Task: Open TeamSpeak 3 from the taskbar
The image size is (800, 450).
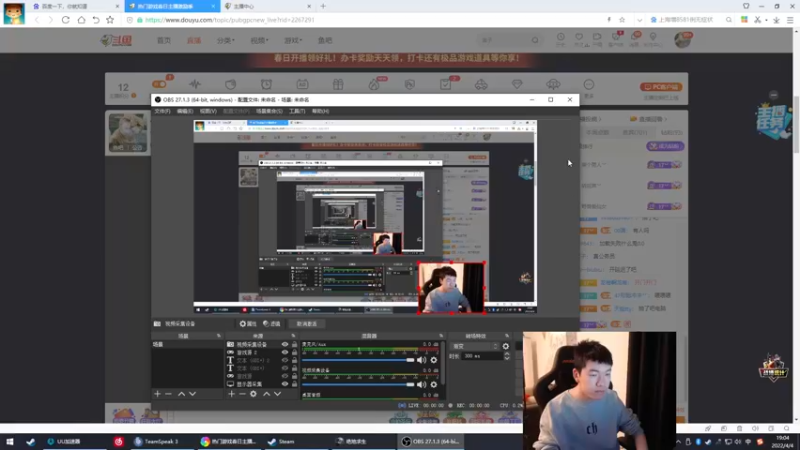Action: click(x=157, y=441)
